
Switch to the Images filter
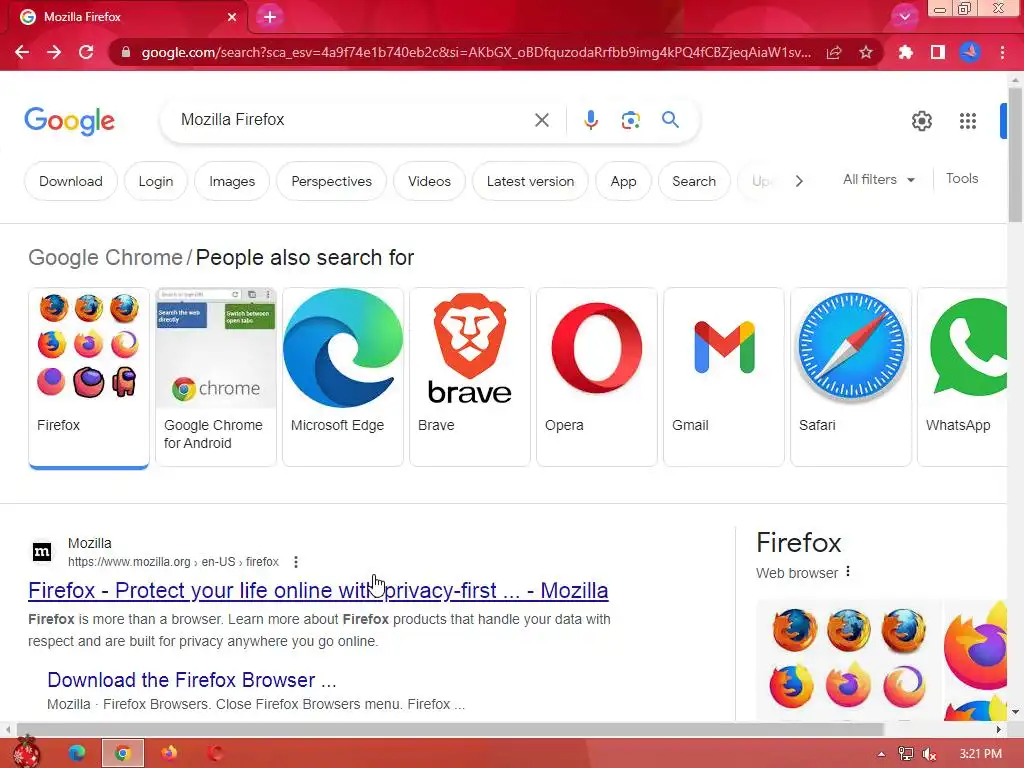pyautogui.click(x=232, y=182)
